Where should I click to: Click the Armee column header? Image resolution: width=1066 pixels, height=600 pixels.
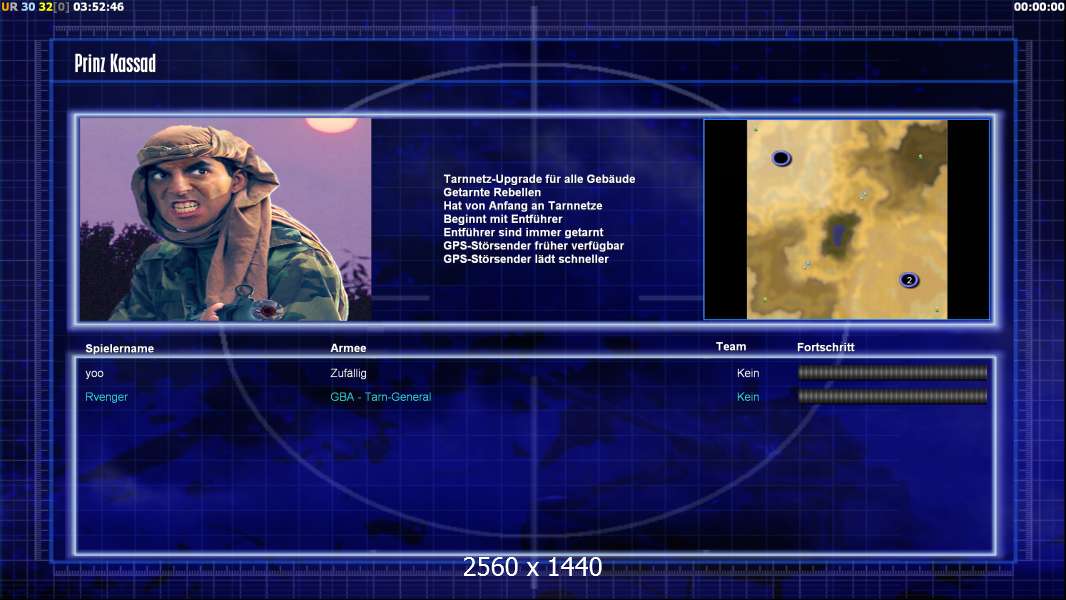(x=348, y=348)
